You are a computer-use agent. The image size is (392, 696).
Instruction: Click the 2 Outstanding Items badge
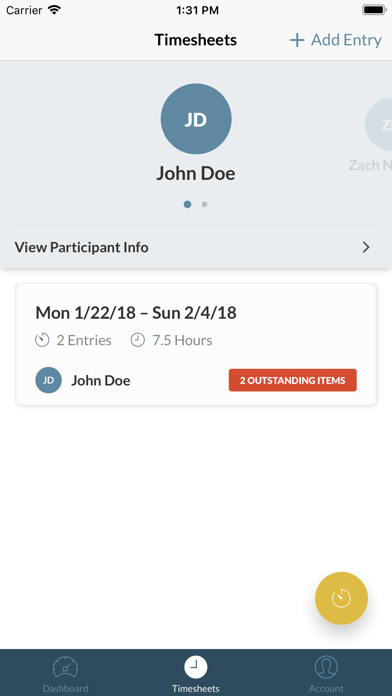point(293,380)
